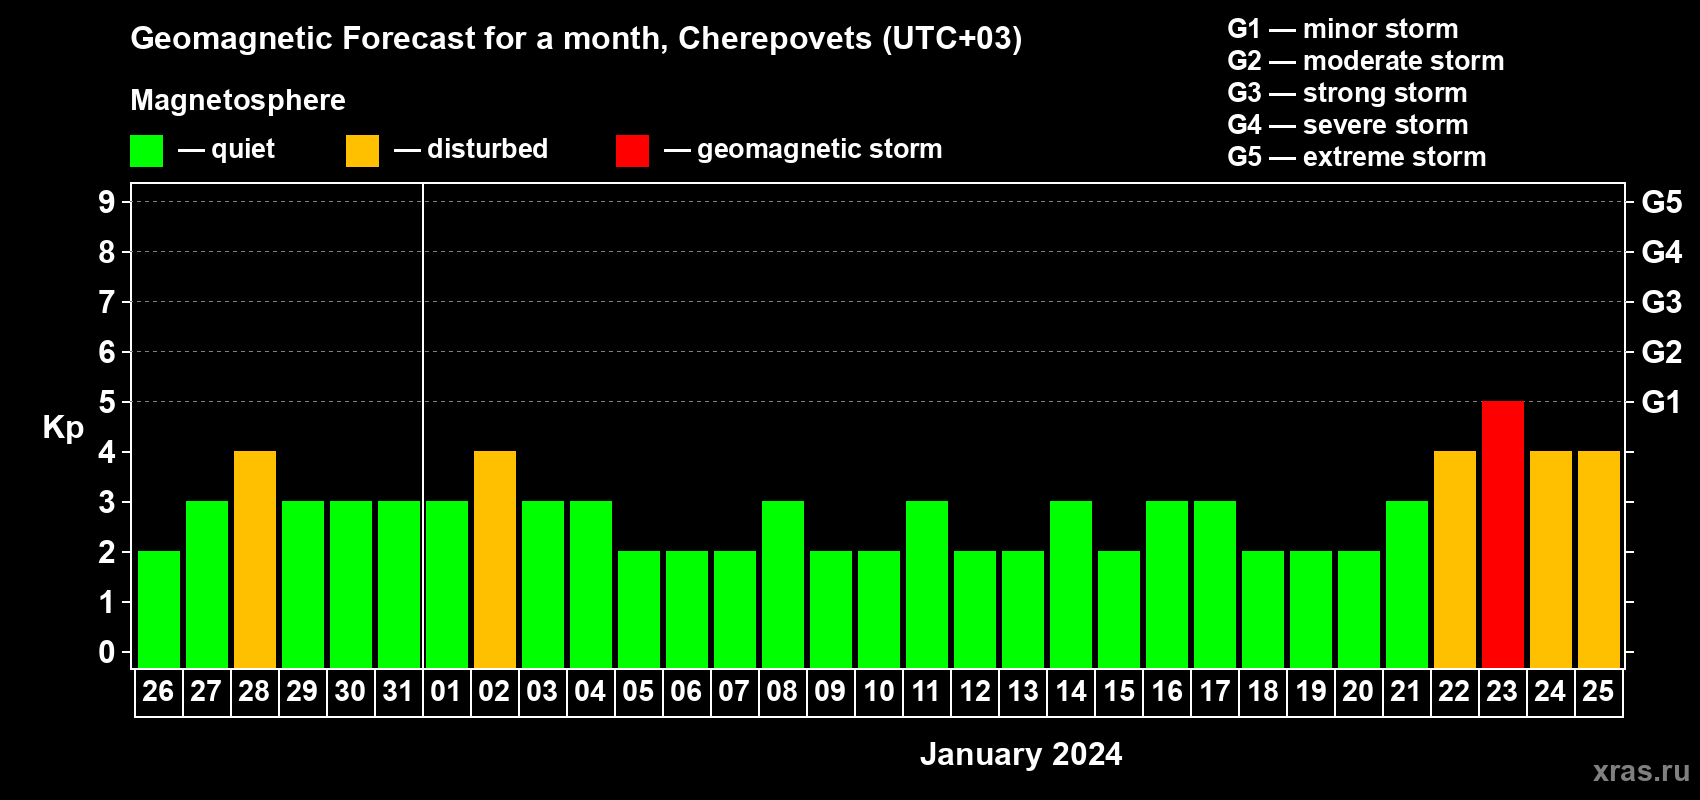The width and height of the screenshot is (1700, 800).
Task: Click the Kp axis label
Action: coord(63,428)
